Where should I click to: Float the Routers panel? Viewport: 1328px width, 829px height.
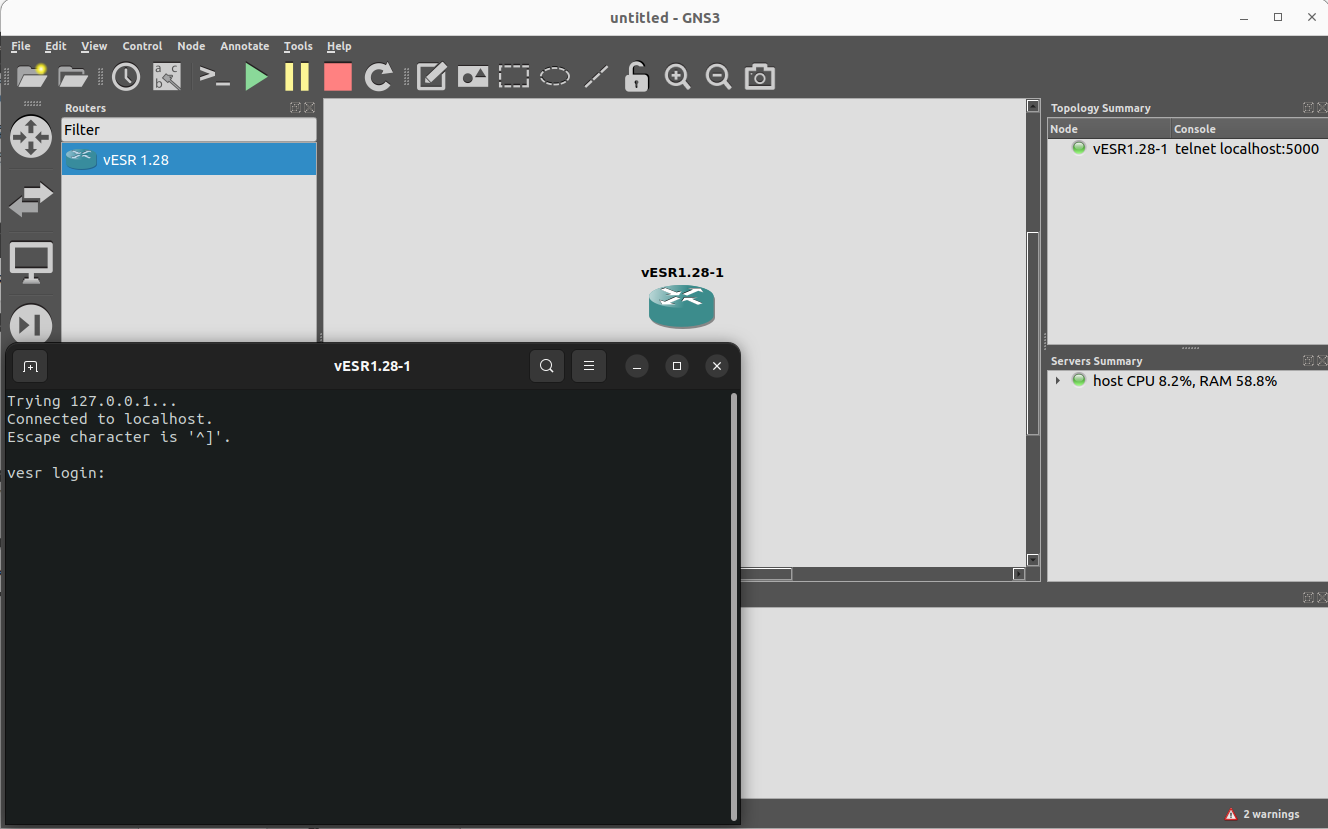[296, 108]
